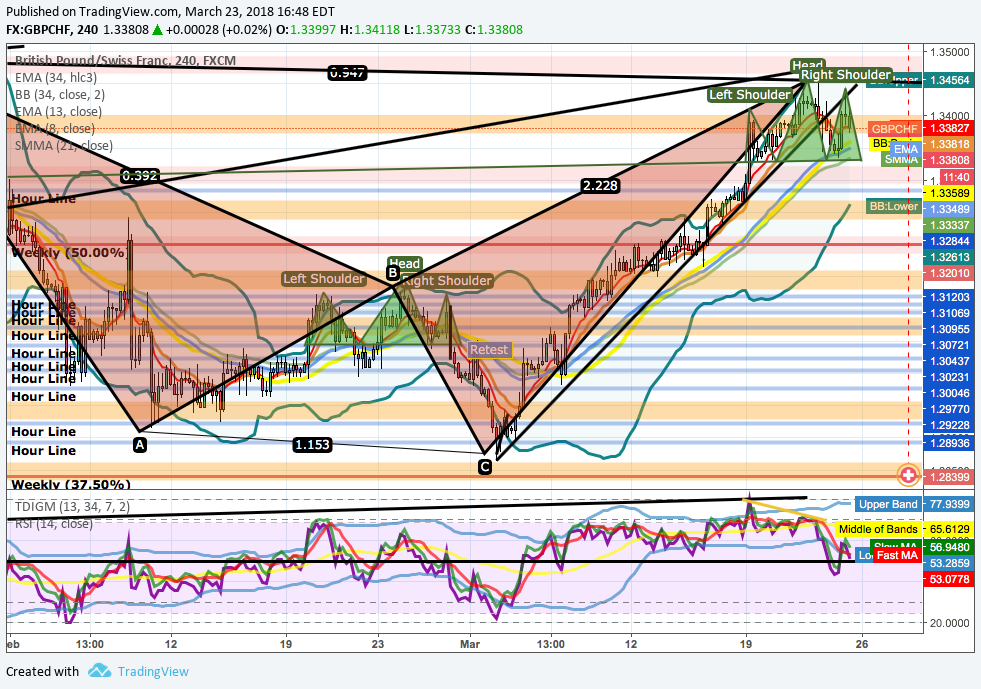
Task: Select the O:1.33997 open value
Action: pos(306,29)
